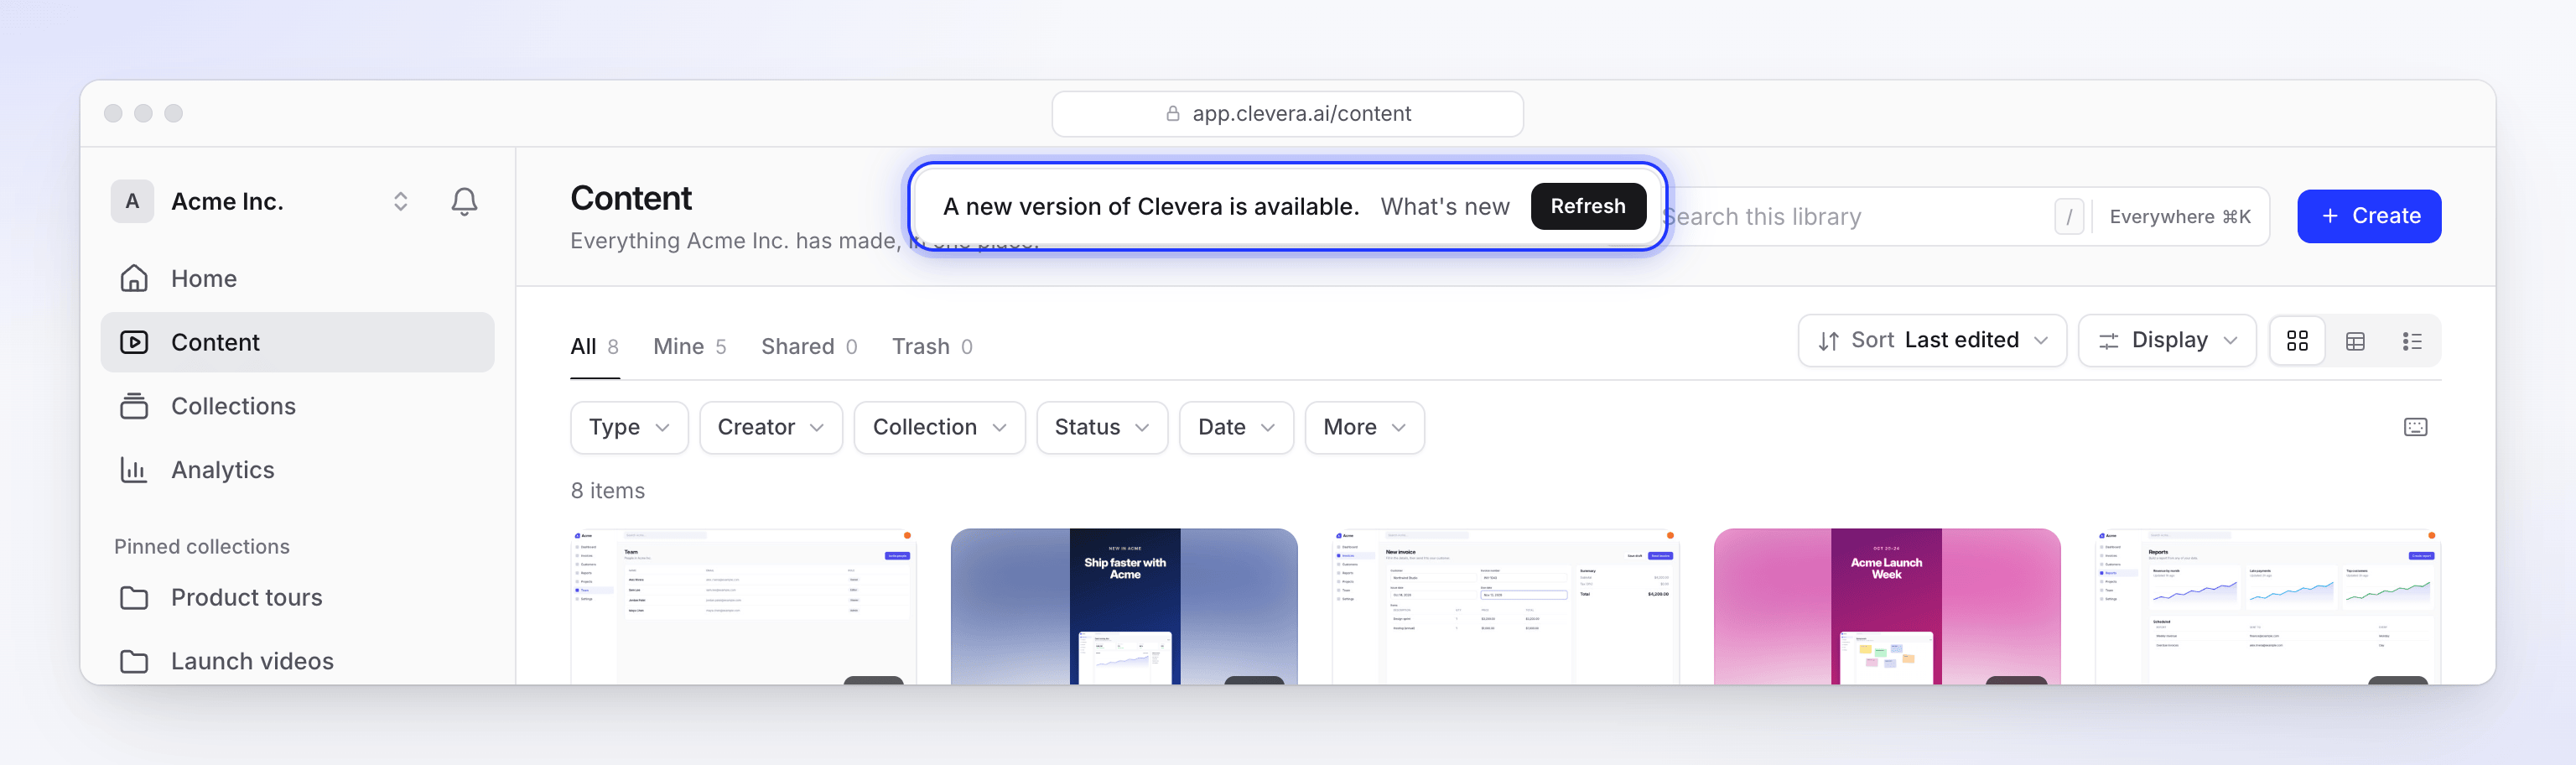Open the Reports screenshot thumbnail
The width and height of the screenshot is (2576, 765).
[2267, 606]
